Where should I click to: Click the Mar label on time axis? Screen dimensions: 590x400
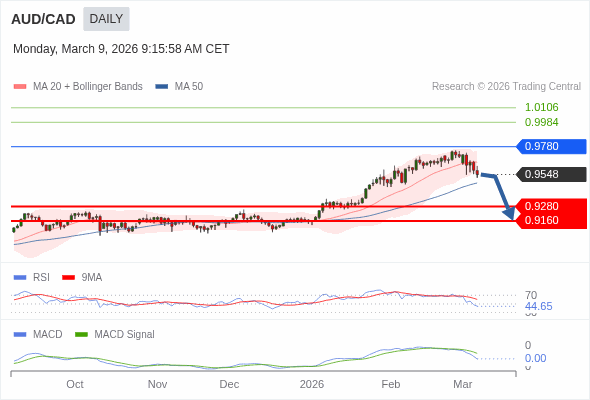click(x=462, y=384)
